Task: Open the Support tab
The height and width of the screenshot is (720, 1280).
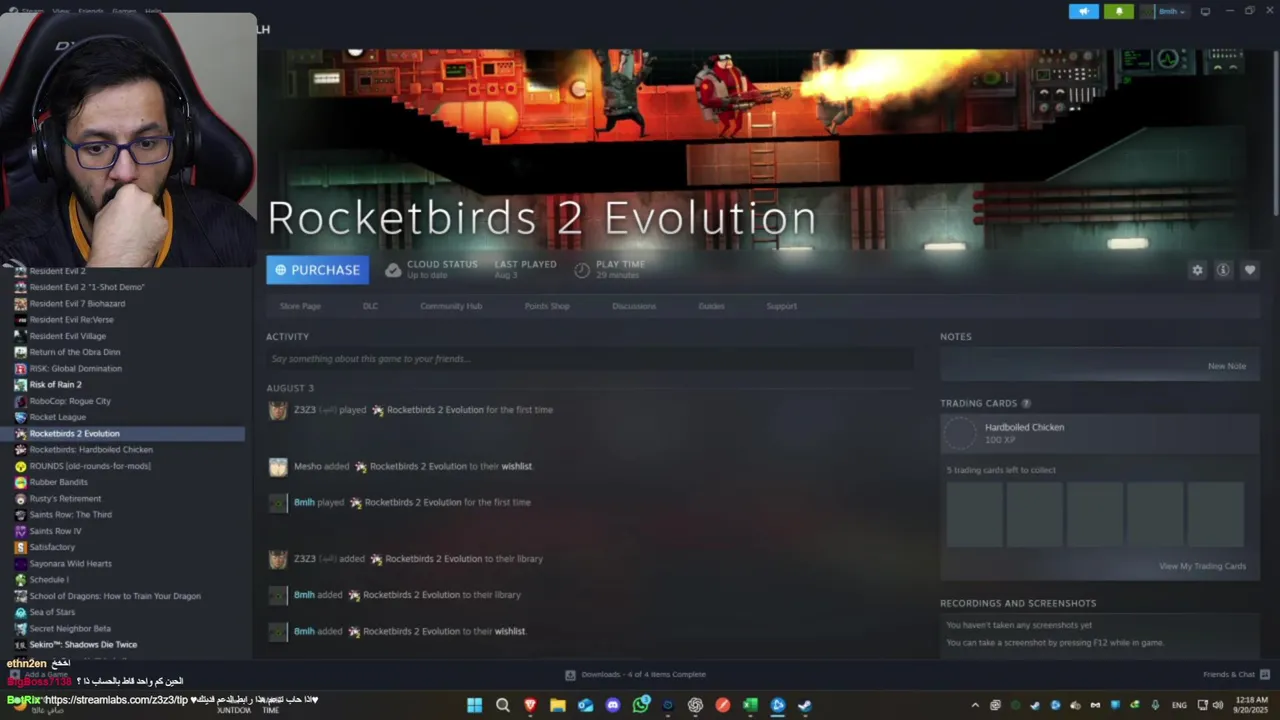Action: 781,306
